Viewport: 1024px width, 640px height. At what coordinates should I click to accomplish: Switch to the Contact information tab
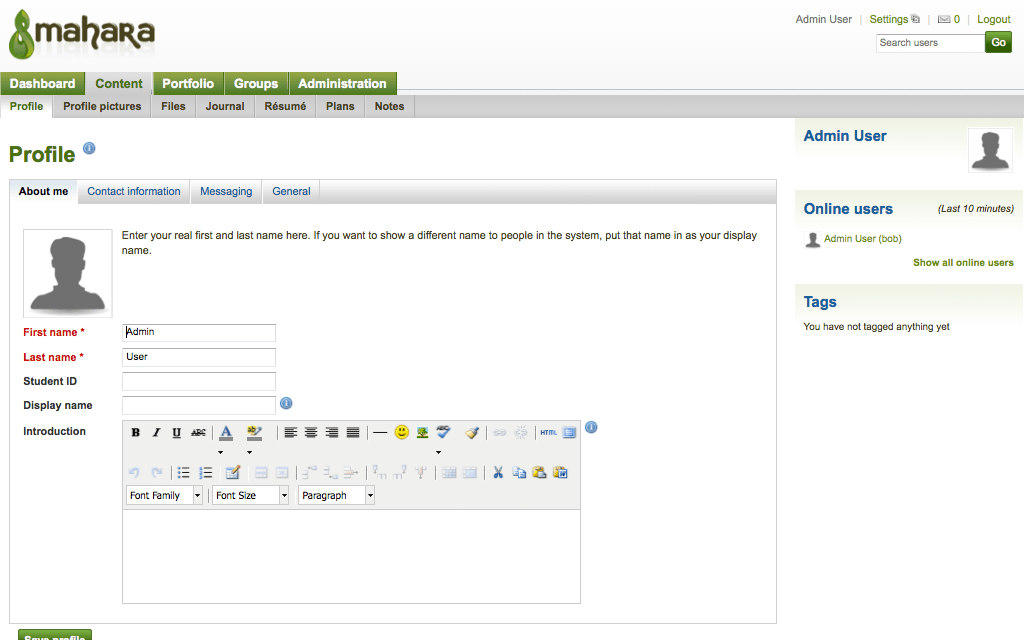coord(134,191)
